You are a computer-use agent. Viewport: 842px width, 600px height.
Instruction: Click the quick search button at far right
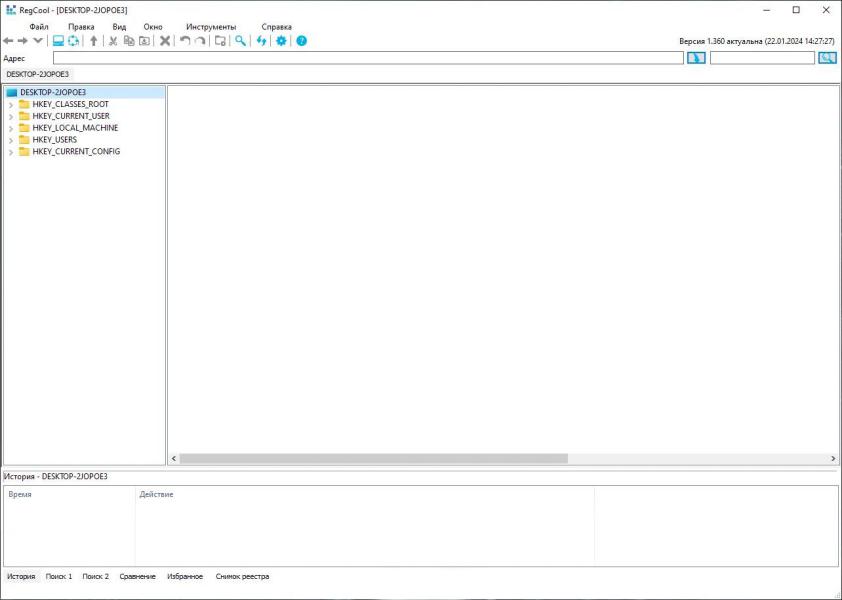point(828,58)
